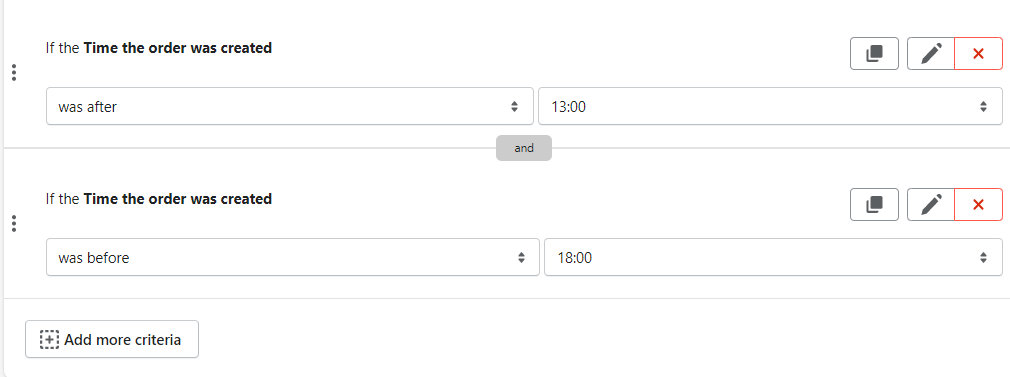The width and height of the screenshot is (1010, 377).
Task: Edit the "was after" criteria with pencil icon
Action: point(931,53)
